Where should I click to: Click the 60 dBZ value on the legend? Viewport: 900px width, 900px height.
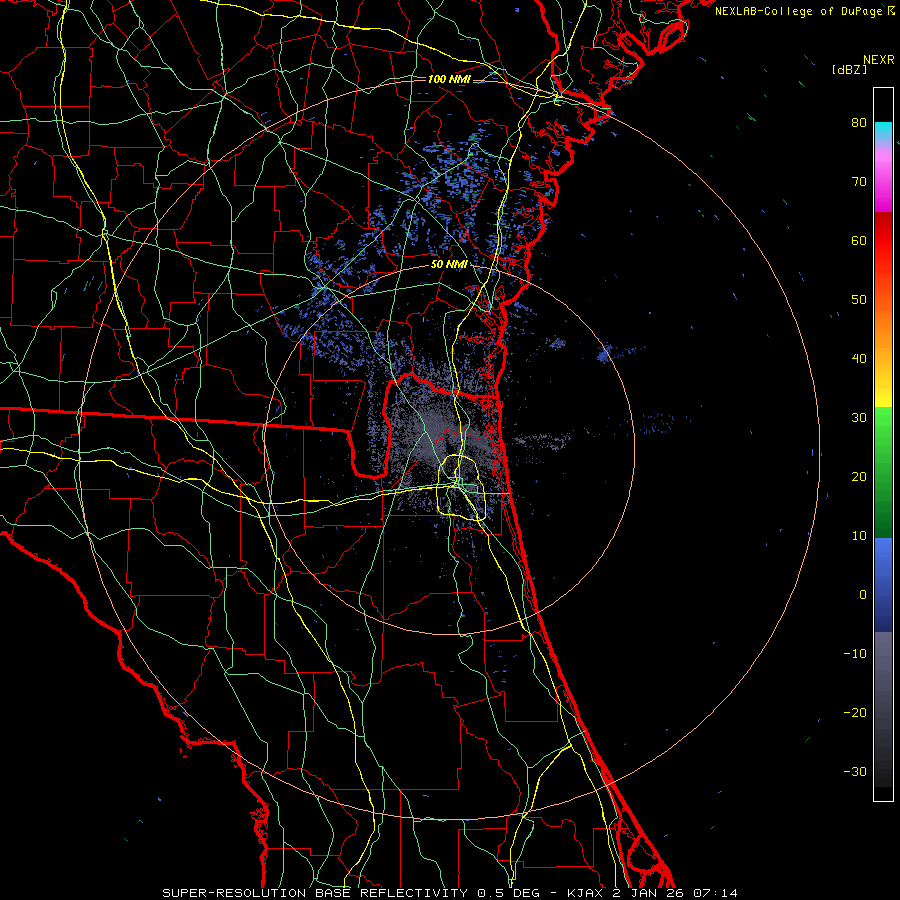[x=859, y=240]
